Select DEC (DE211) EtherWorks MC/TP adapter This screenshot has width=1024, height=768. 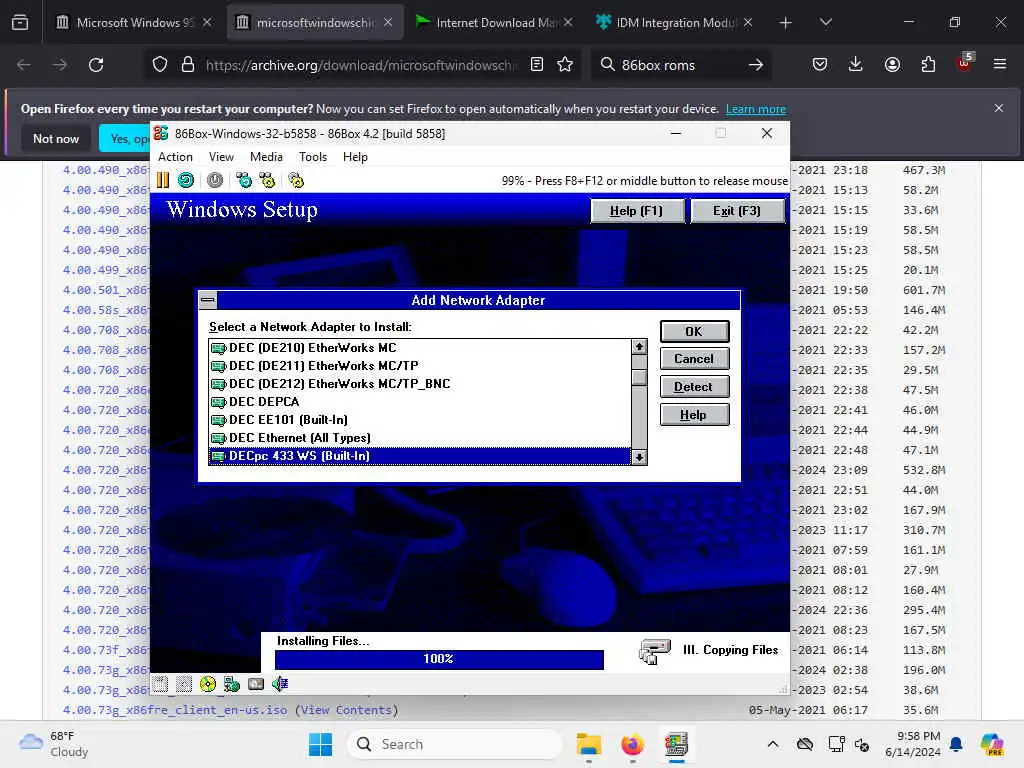419,366
